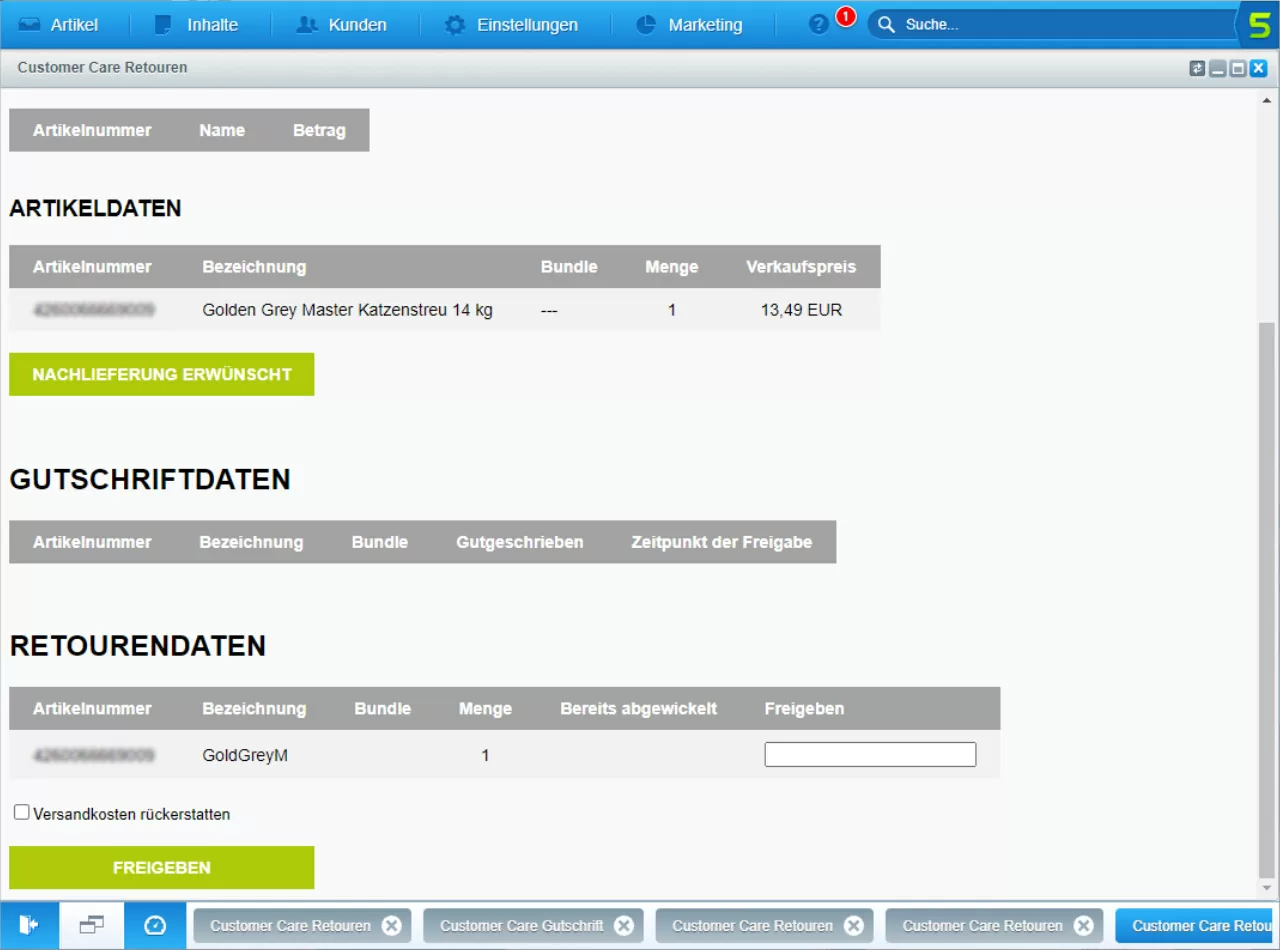
Task: Click the window overview icon in footer
Action: pos(92,926)
